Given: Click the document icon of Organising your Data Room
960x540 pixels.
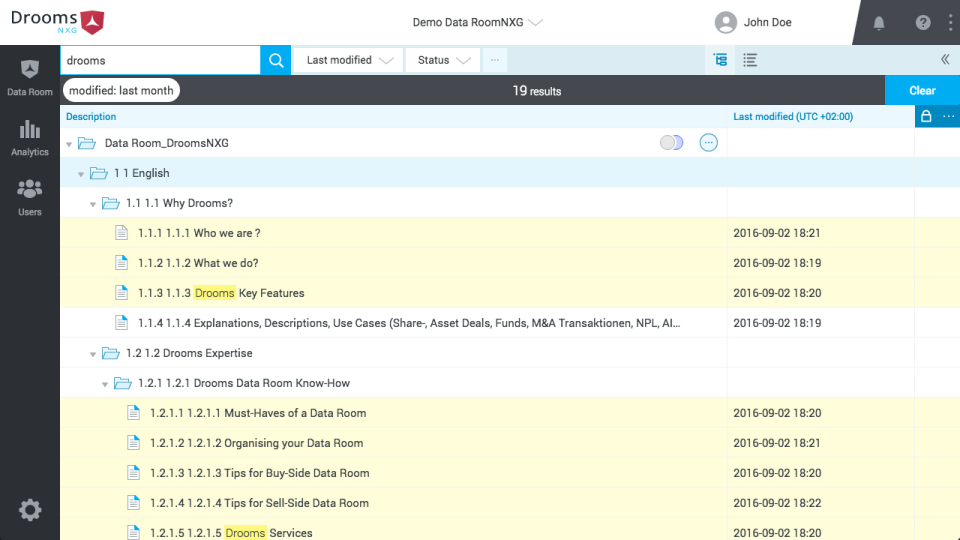Looking at the screenshot, I should point(133,443).
